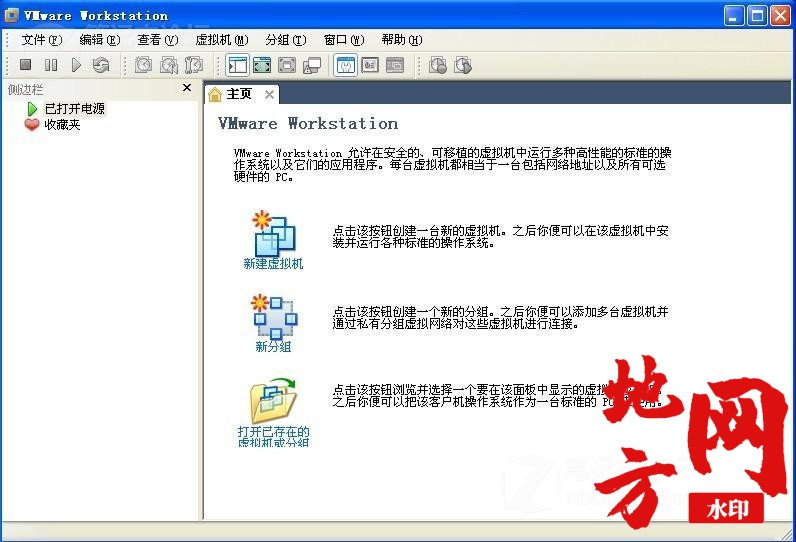The image size is (796, 542).
Task: Click the Power On play triangle icon
Action: [76, 65]
